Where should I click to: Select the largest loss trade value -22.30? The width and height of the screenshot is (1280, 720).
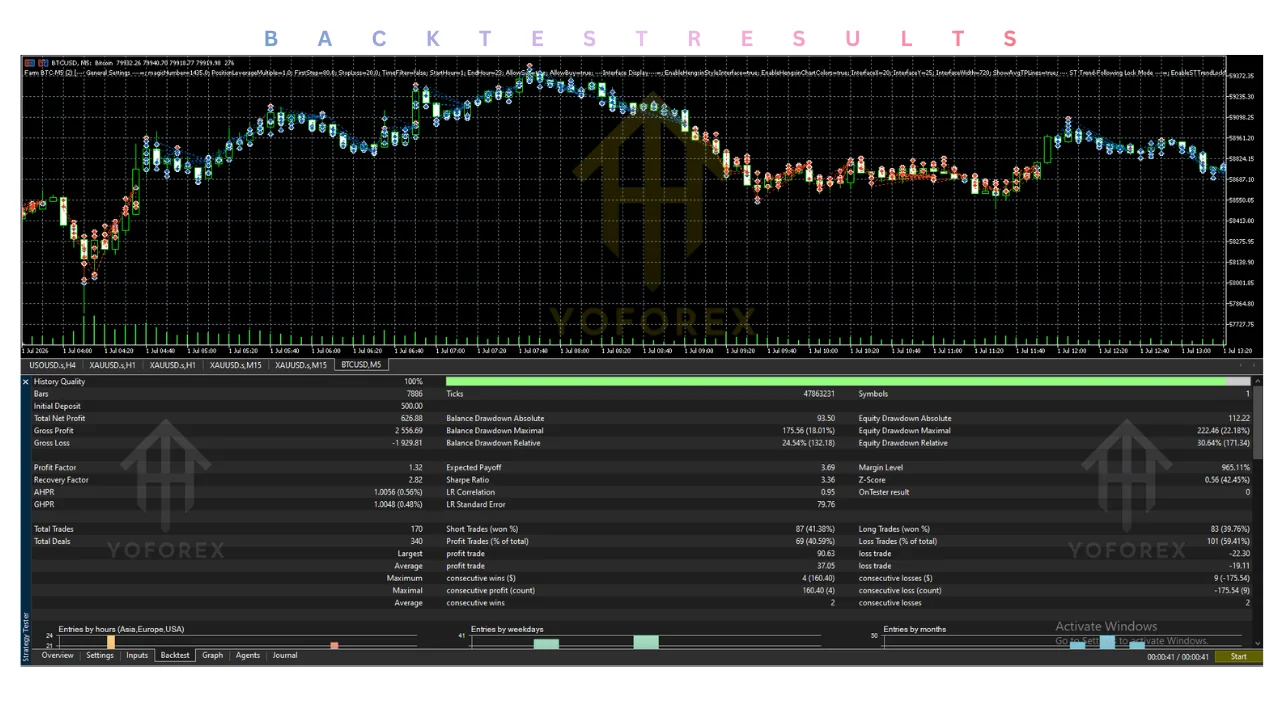(1241, 553)
